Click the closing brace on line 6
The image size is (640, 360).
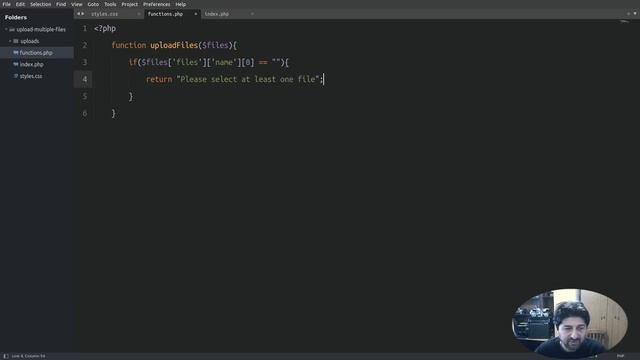(113, 113)
